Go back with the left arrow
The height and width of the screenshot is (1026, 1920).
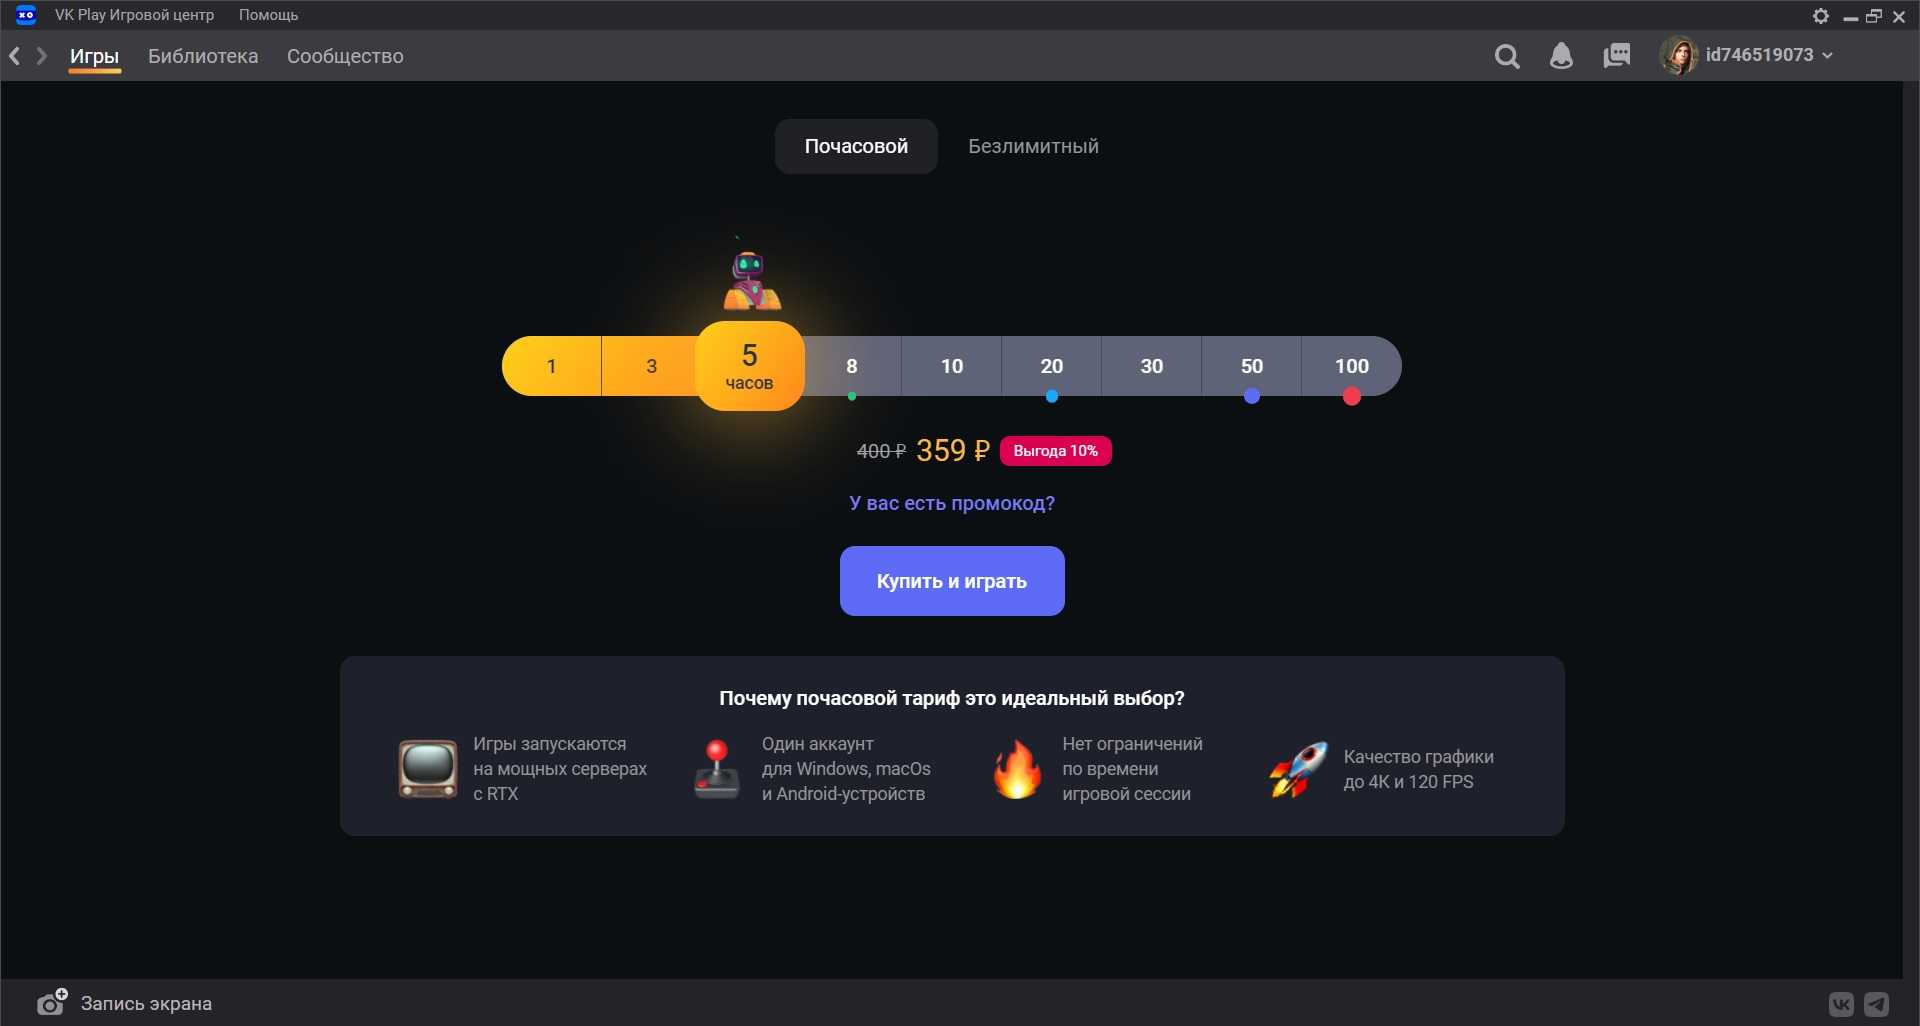tap(15, 56)
